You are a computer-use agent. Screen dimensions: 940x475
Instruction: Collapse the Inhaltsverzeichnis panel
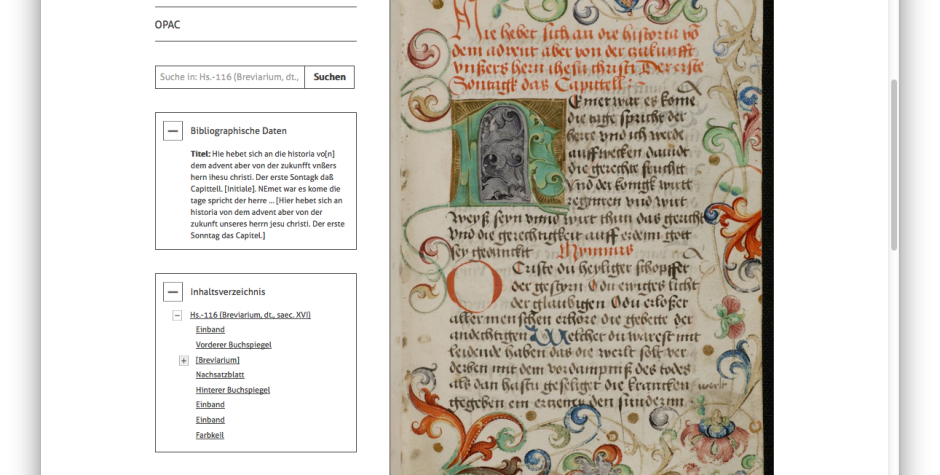click(x=173, y=292)
